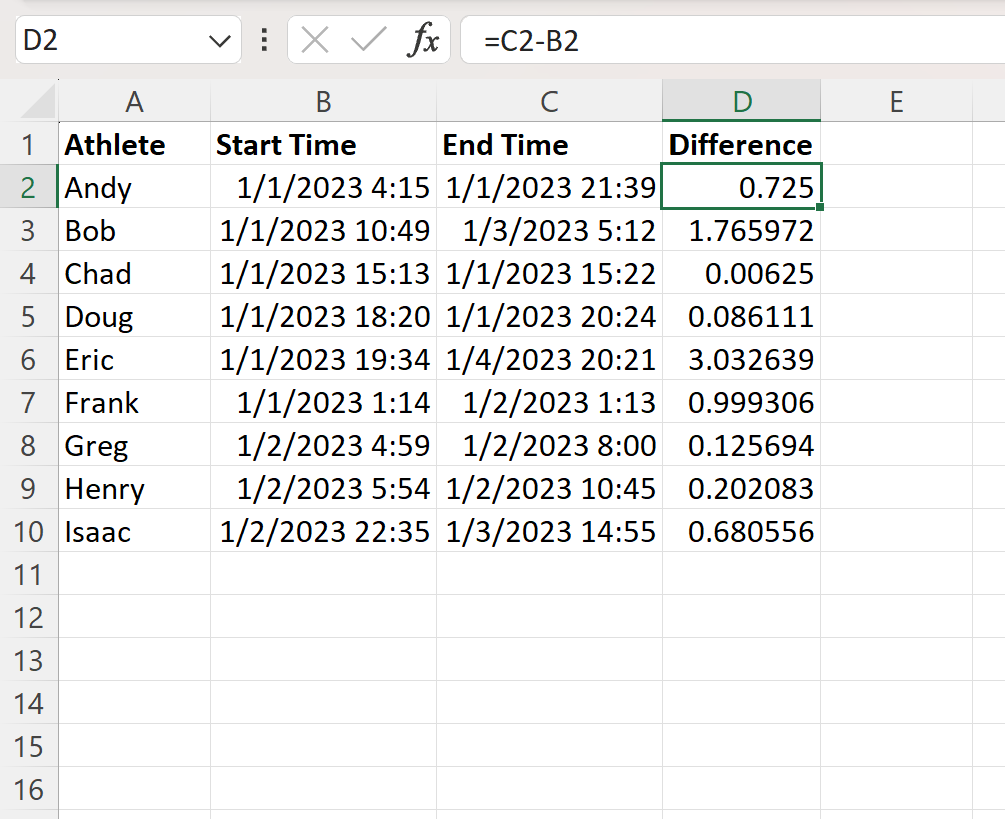This screenshot has width=1005, height=819.
Task: Select empty cell E11
Action: click(x=896, y=574)
